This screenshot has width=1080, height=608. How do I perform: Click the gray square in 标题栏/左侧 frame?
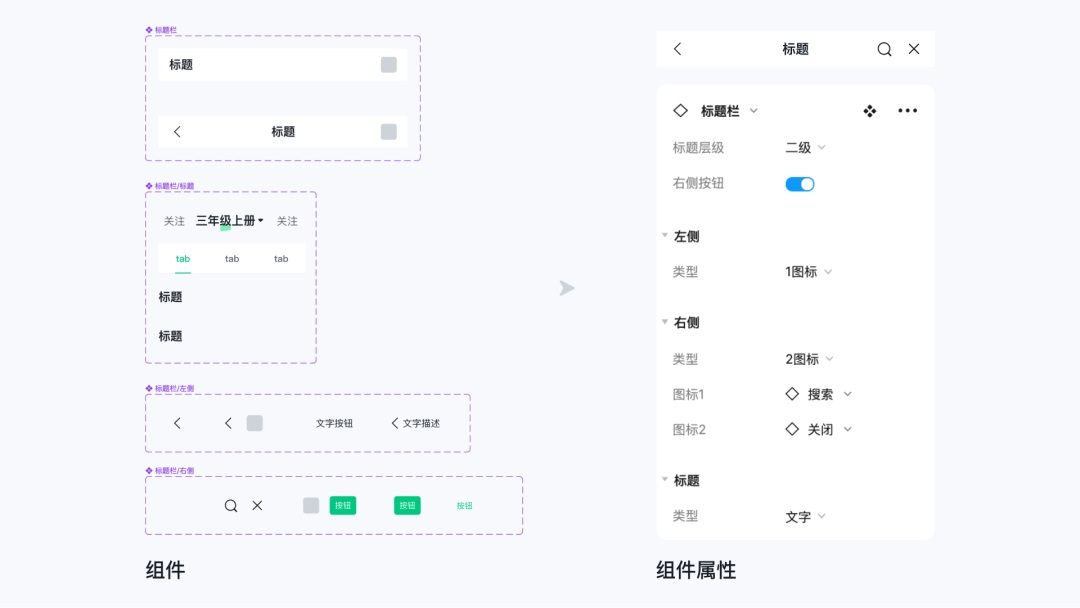255,423
